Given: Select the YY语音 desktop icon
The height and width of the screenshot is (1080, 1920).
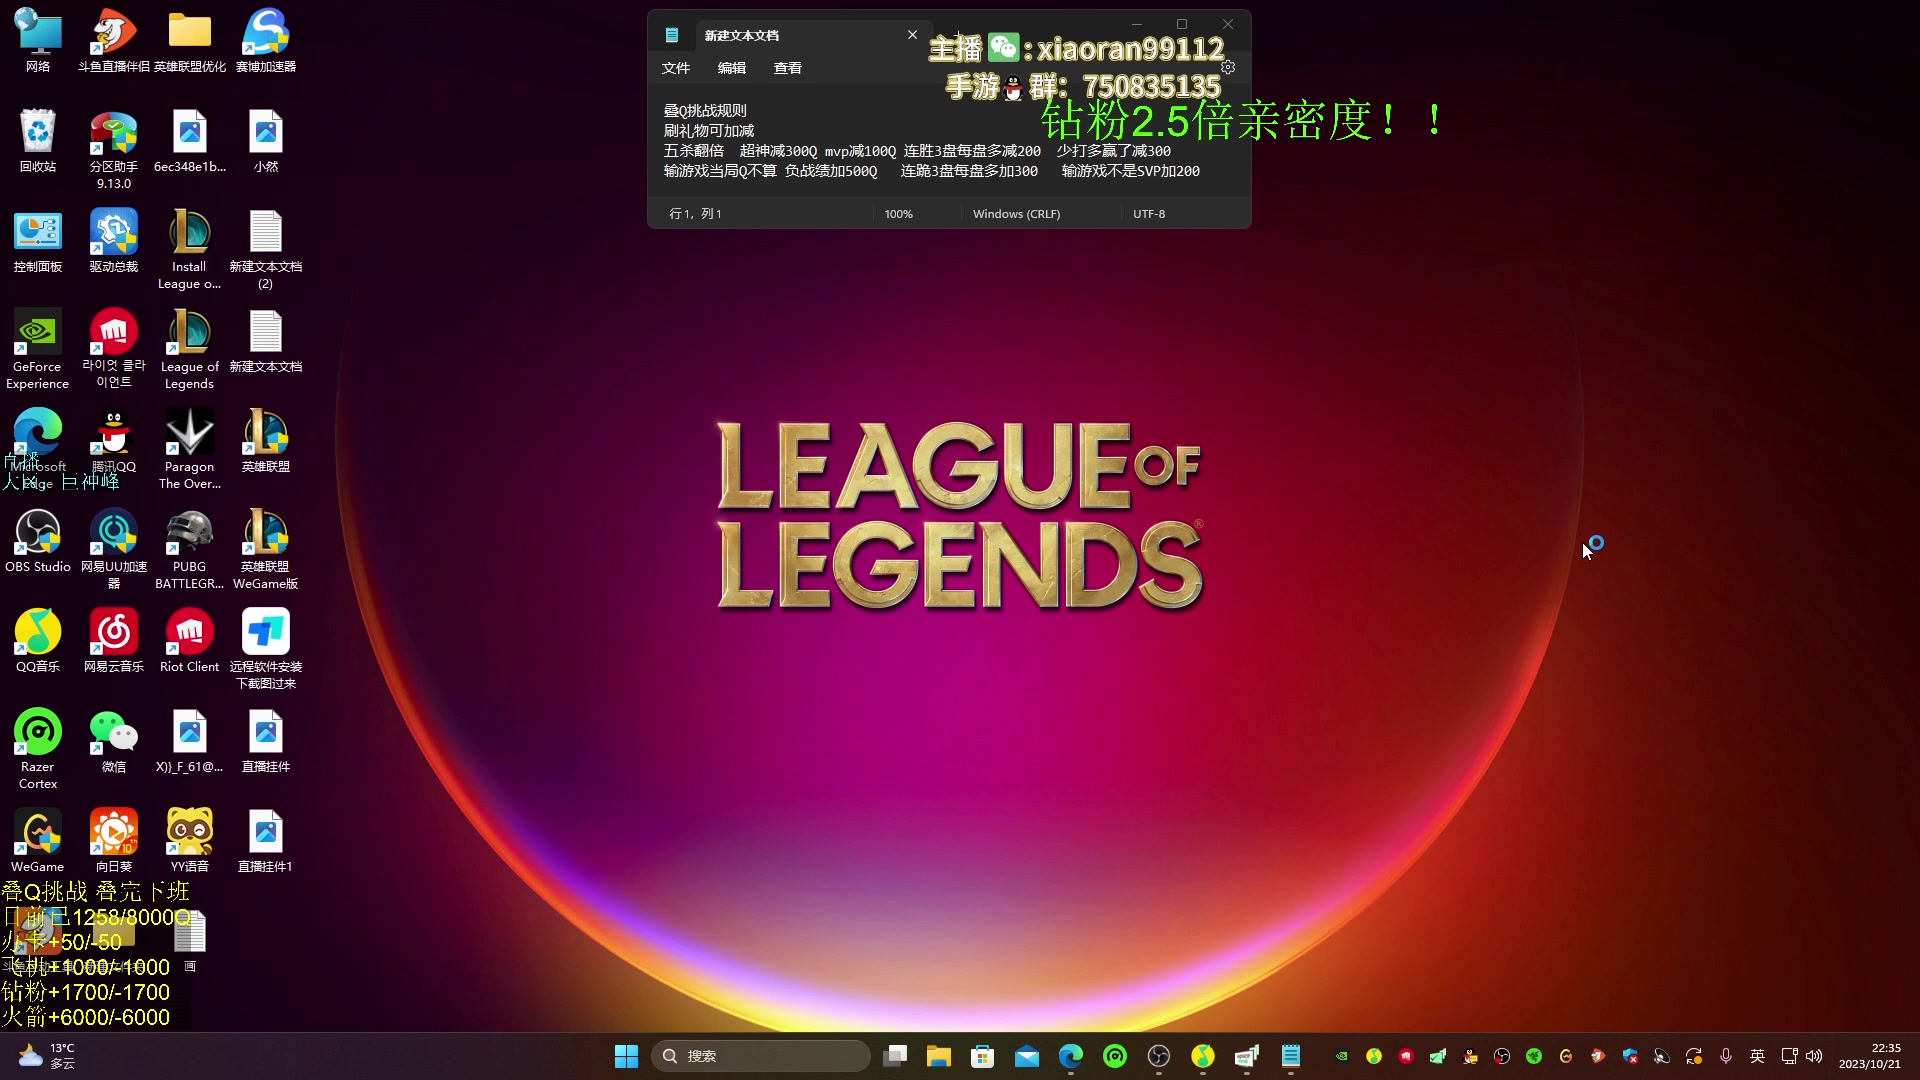Looking at the screenshot, I should click(x=190, y=841).
